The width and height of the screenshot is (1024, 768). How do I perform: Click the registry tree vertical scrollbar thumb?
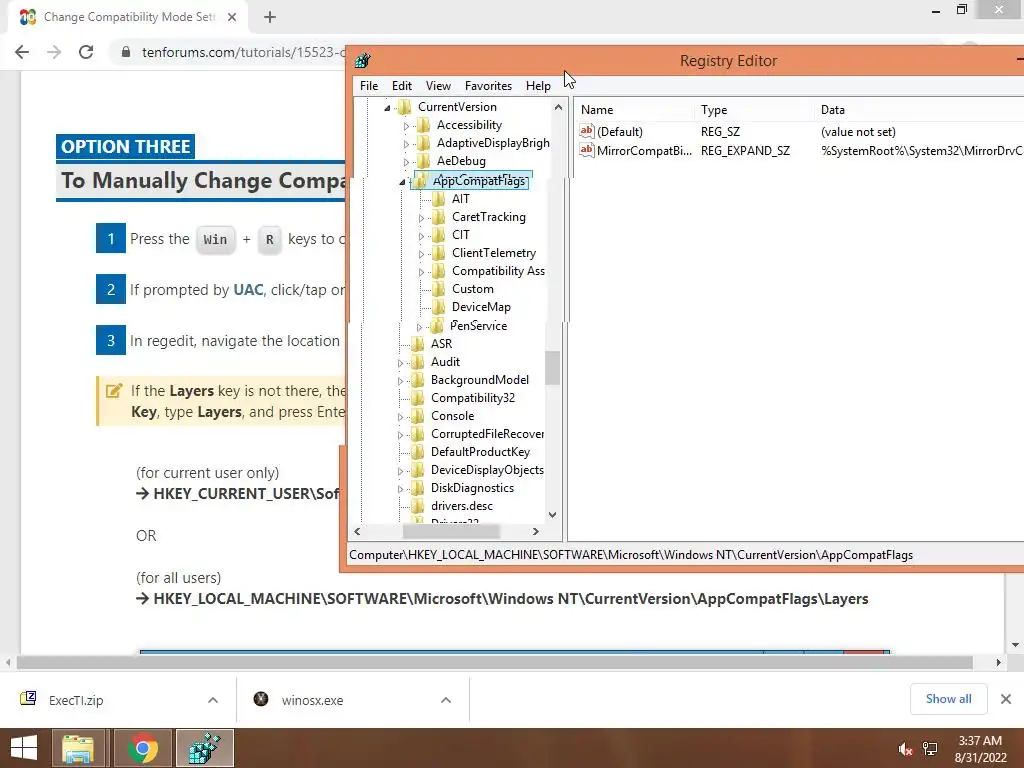tap(552, 368)
